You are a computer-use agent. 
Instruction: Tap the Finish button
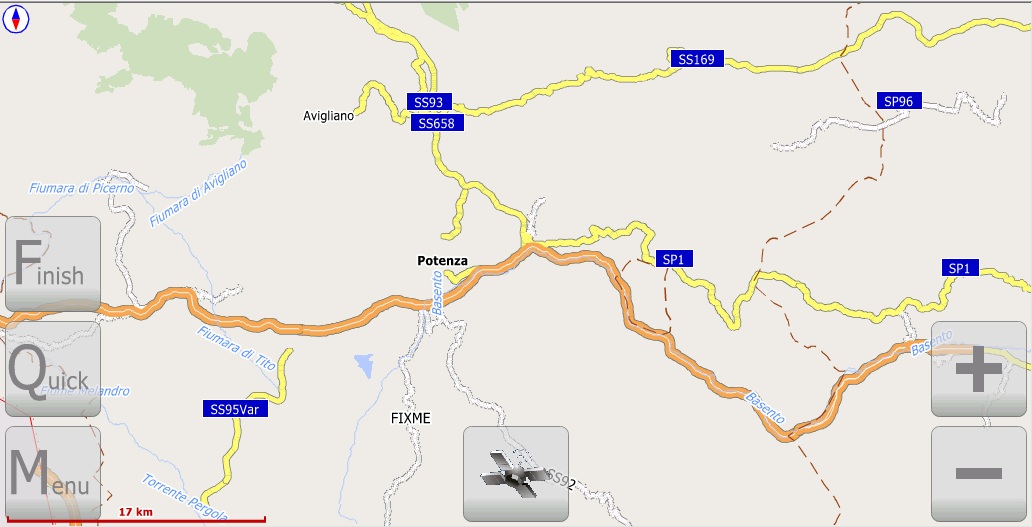(53, 264)
